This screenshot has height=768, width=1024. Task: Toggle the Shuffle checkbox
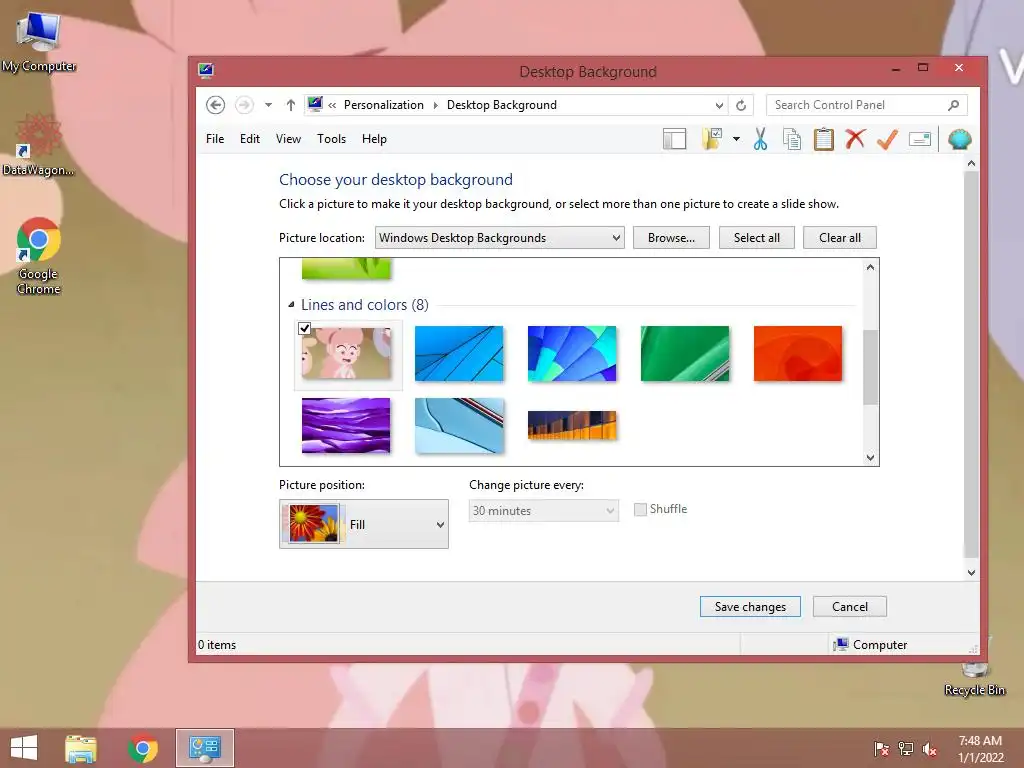pyautogui.click(x=640, y=509)
